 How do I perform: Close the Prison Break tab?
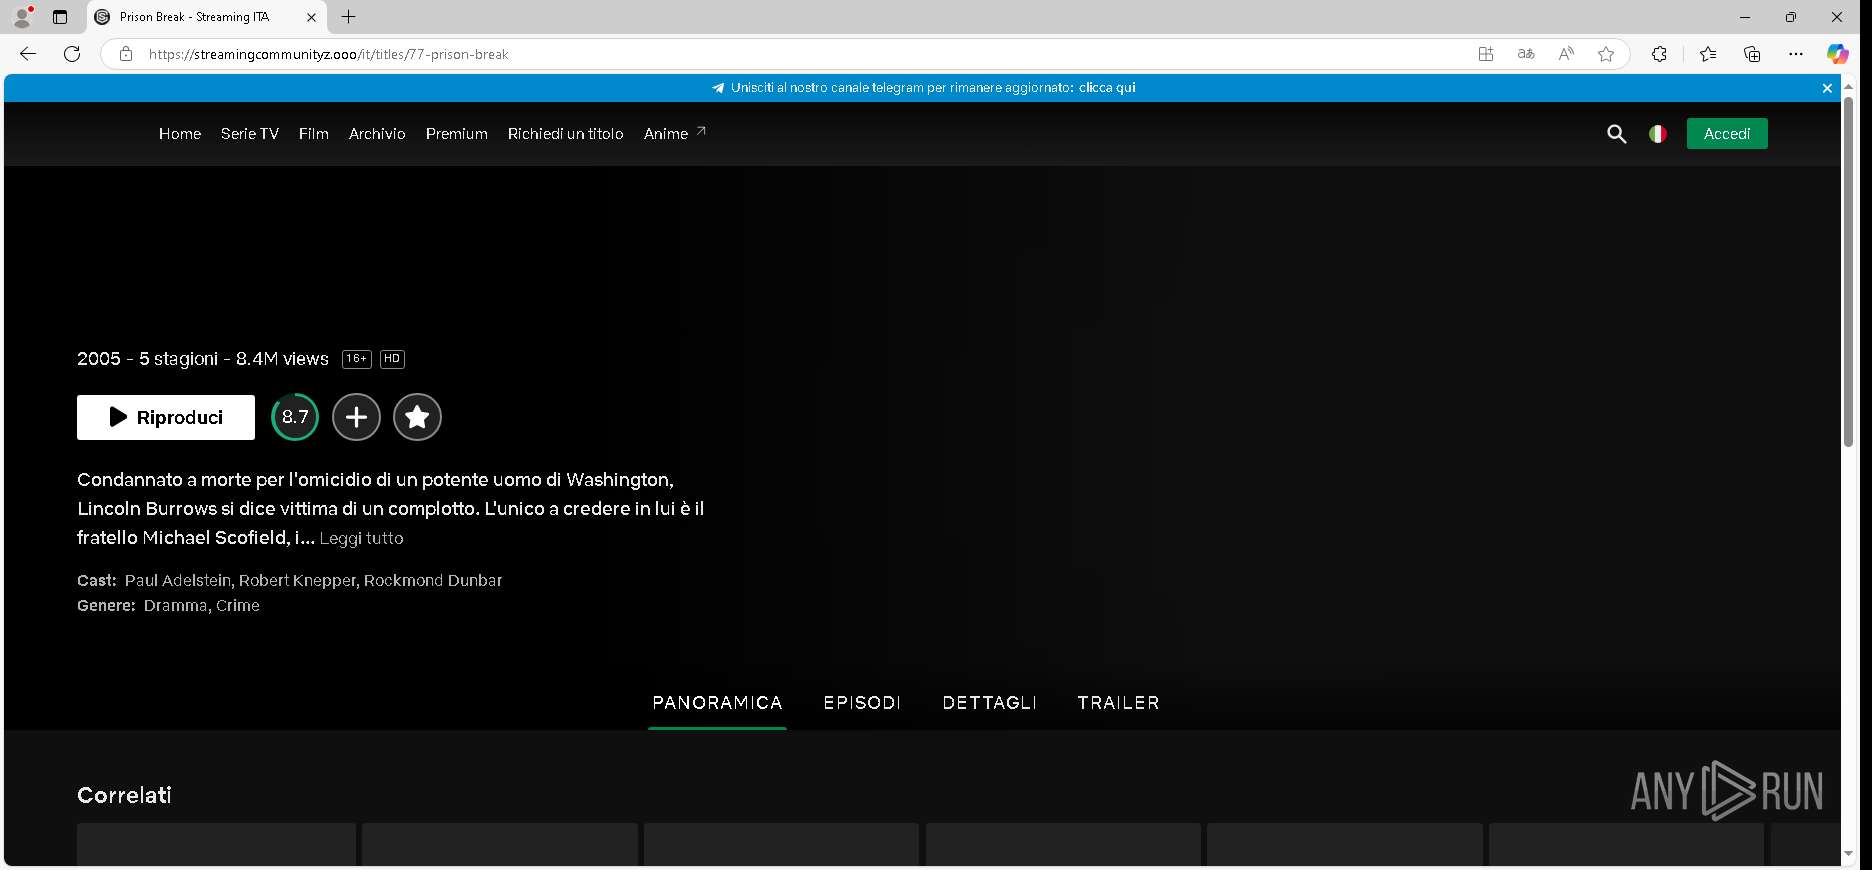pyautogui.click(x=311, y=17)
